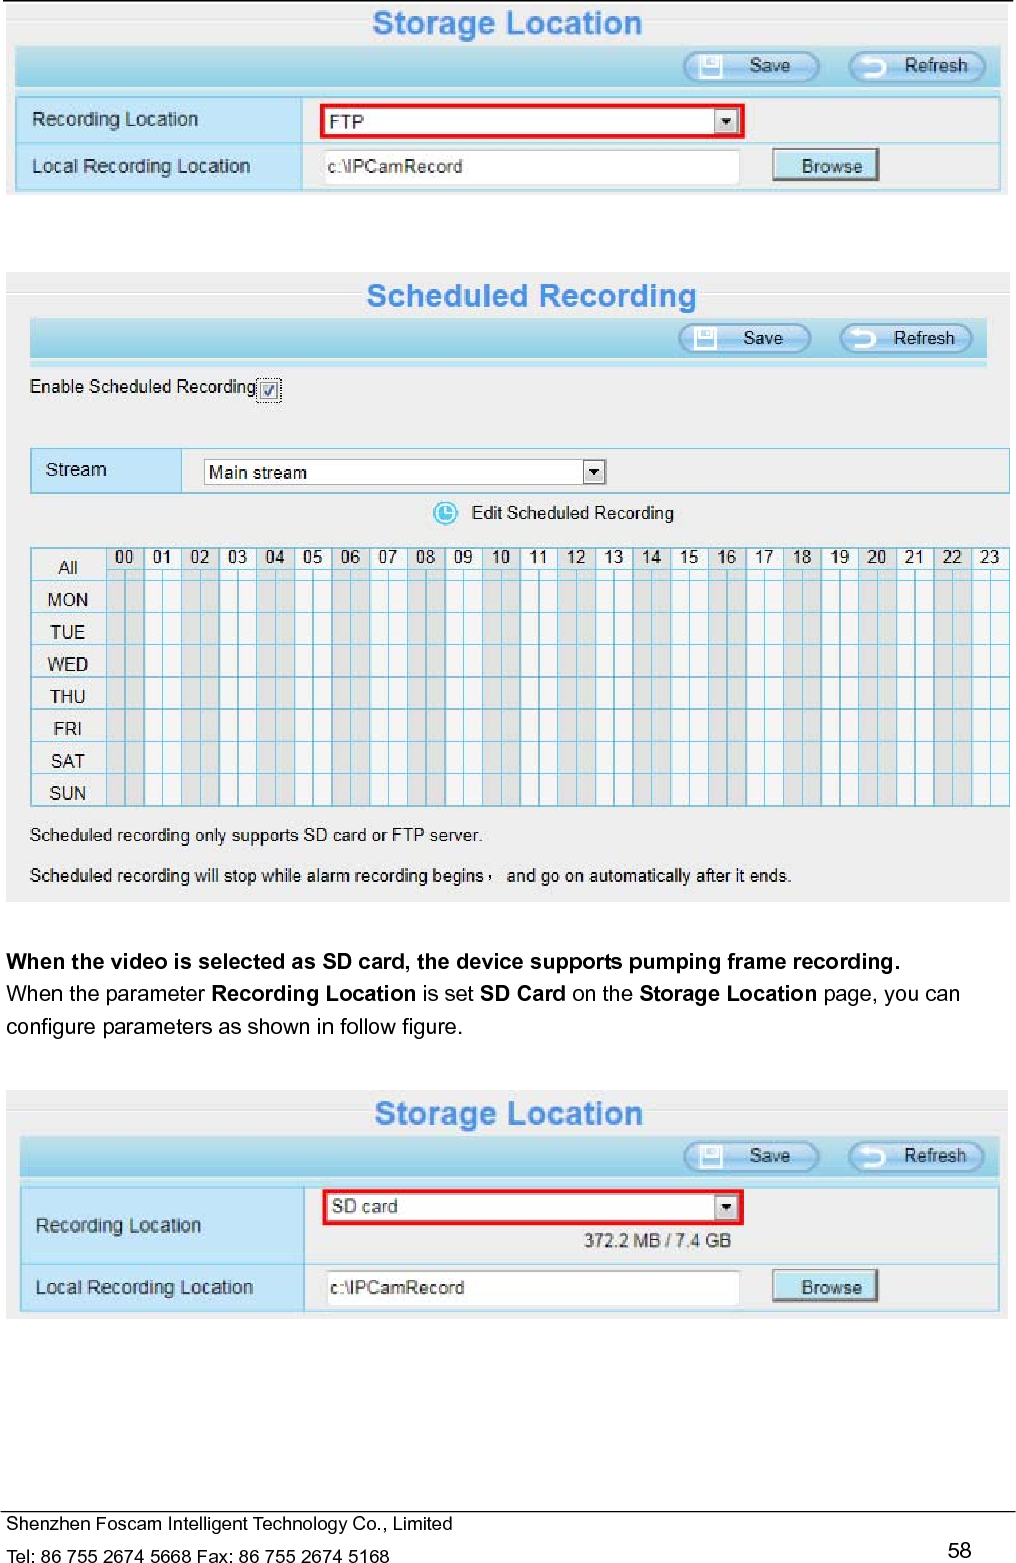Toggle the MON schedule cell at hour 00
The image size is (1016, 1563).
124,598
